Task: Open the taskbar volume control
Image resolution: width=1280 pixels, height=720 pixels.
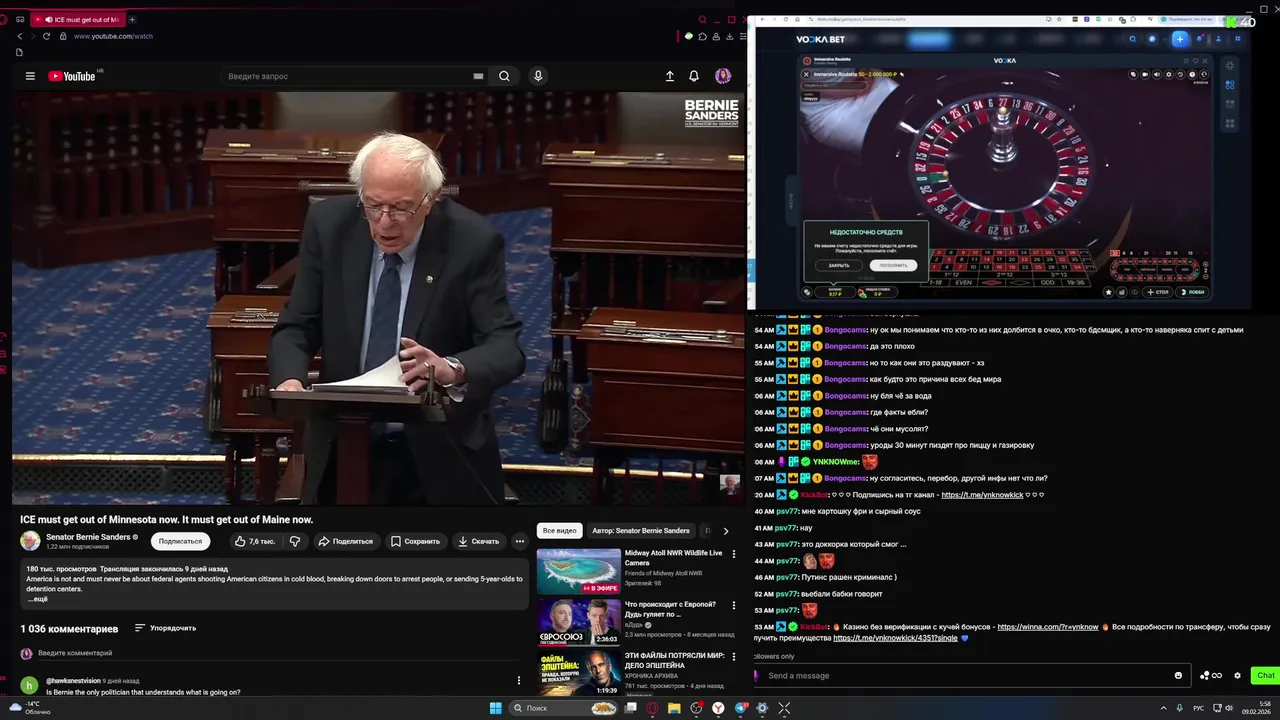Action: tap(1229, 708)
